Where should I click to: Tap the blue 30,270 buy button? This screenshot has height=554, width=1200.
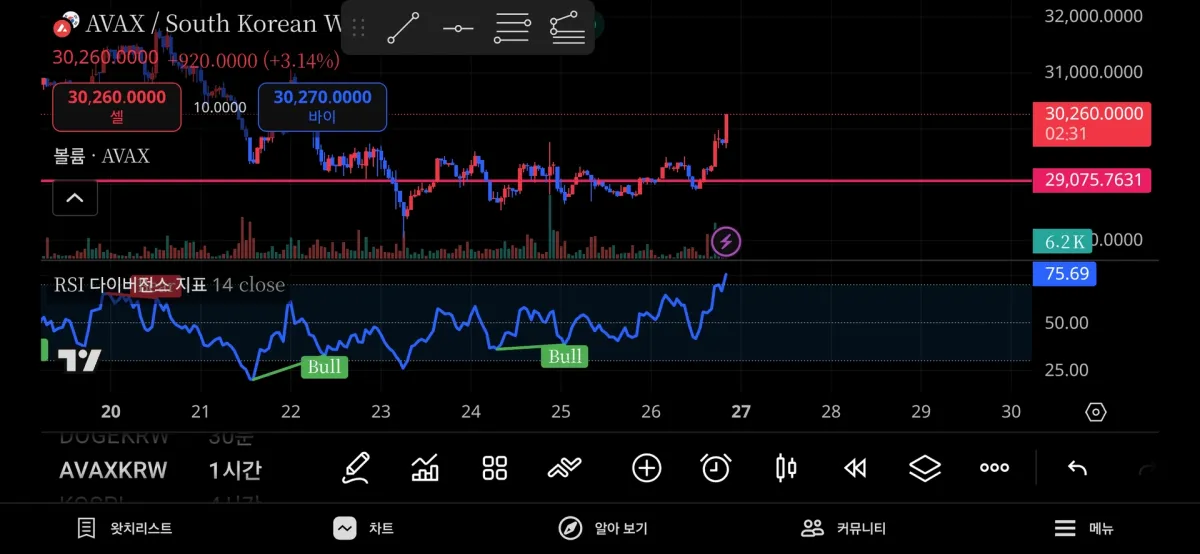pyautogui.click(x=322, y=107)
